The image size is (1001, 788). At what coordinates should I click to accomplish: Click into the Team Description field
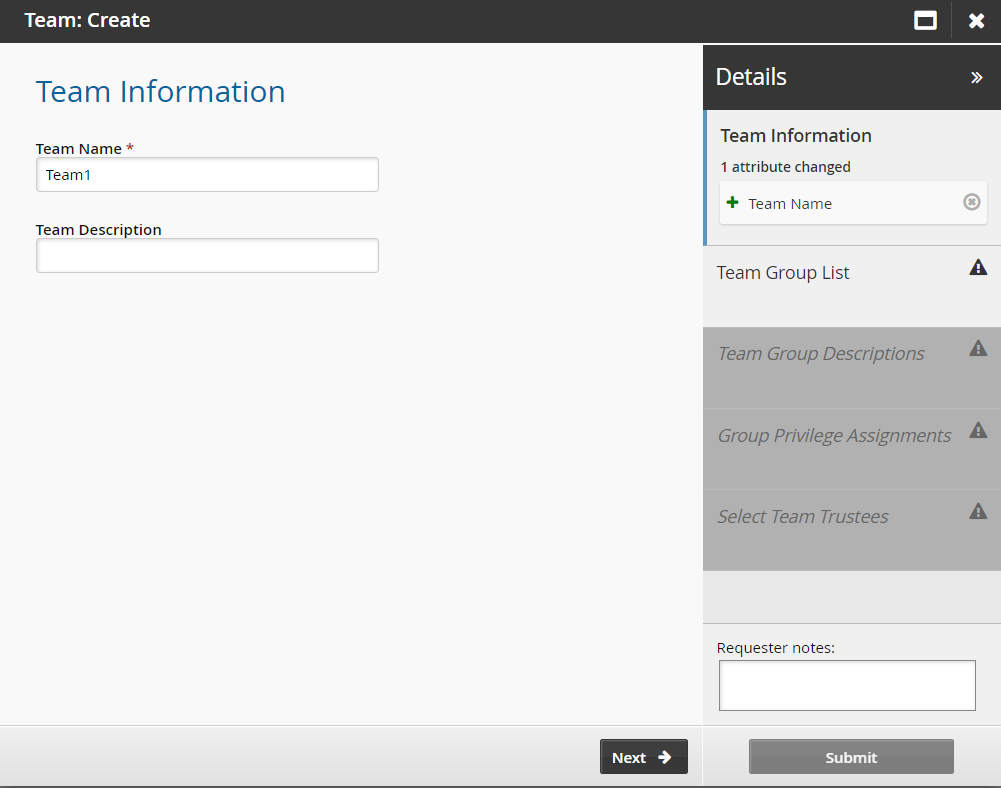click(207, 256)
